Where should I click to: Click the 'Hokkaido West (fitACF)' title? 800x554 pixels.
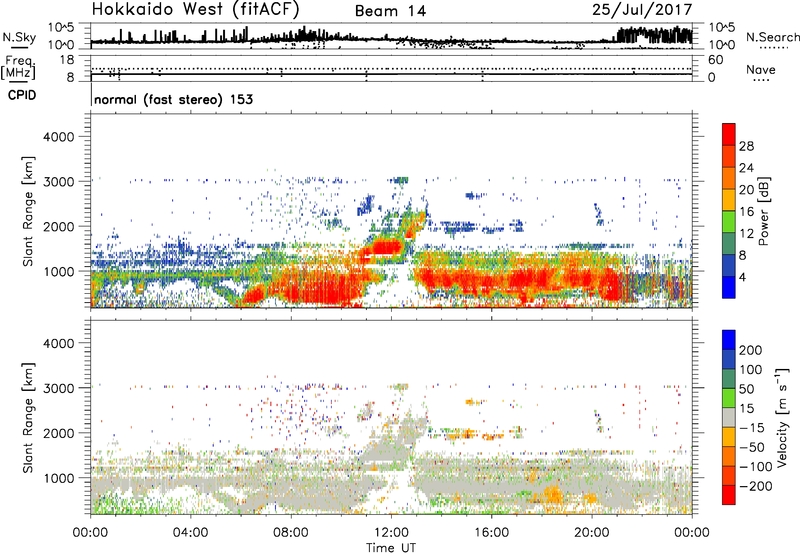click(x=195, y=10)
